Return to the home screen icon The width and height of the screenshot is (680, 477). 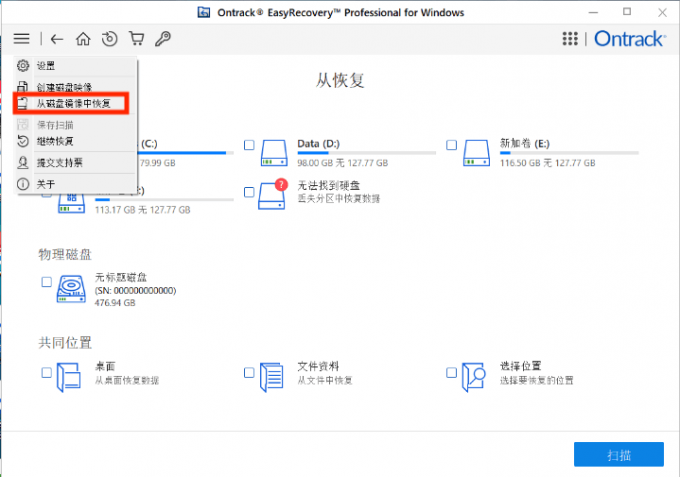83,39
